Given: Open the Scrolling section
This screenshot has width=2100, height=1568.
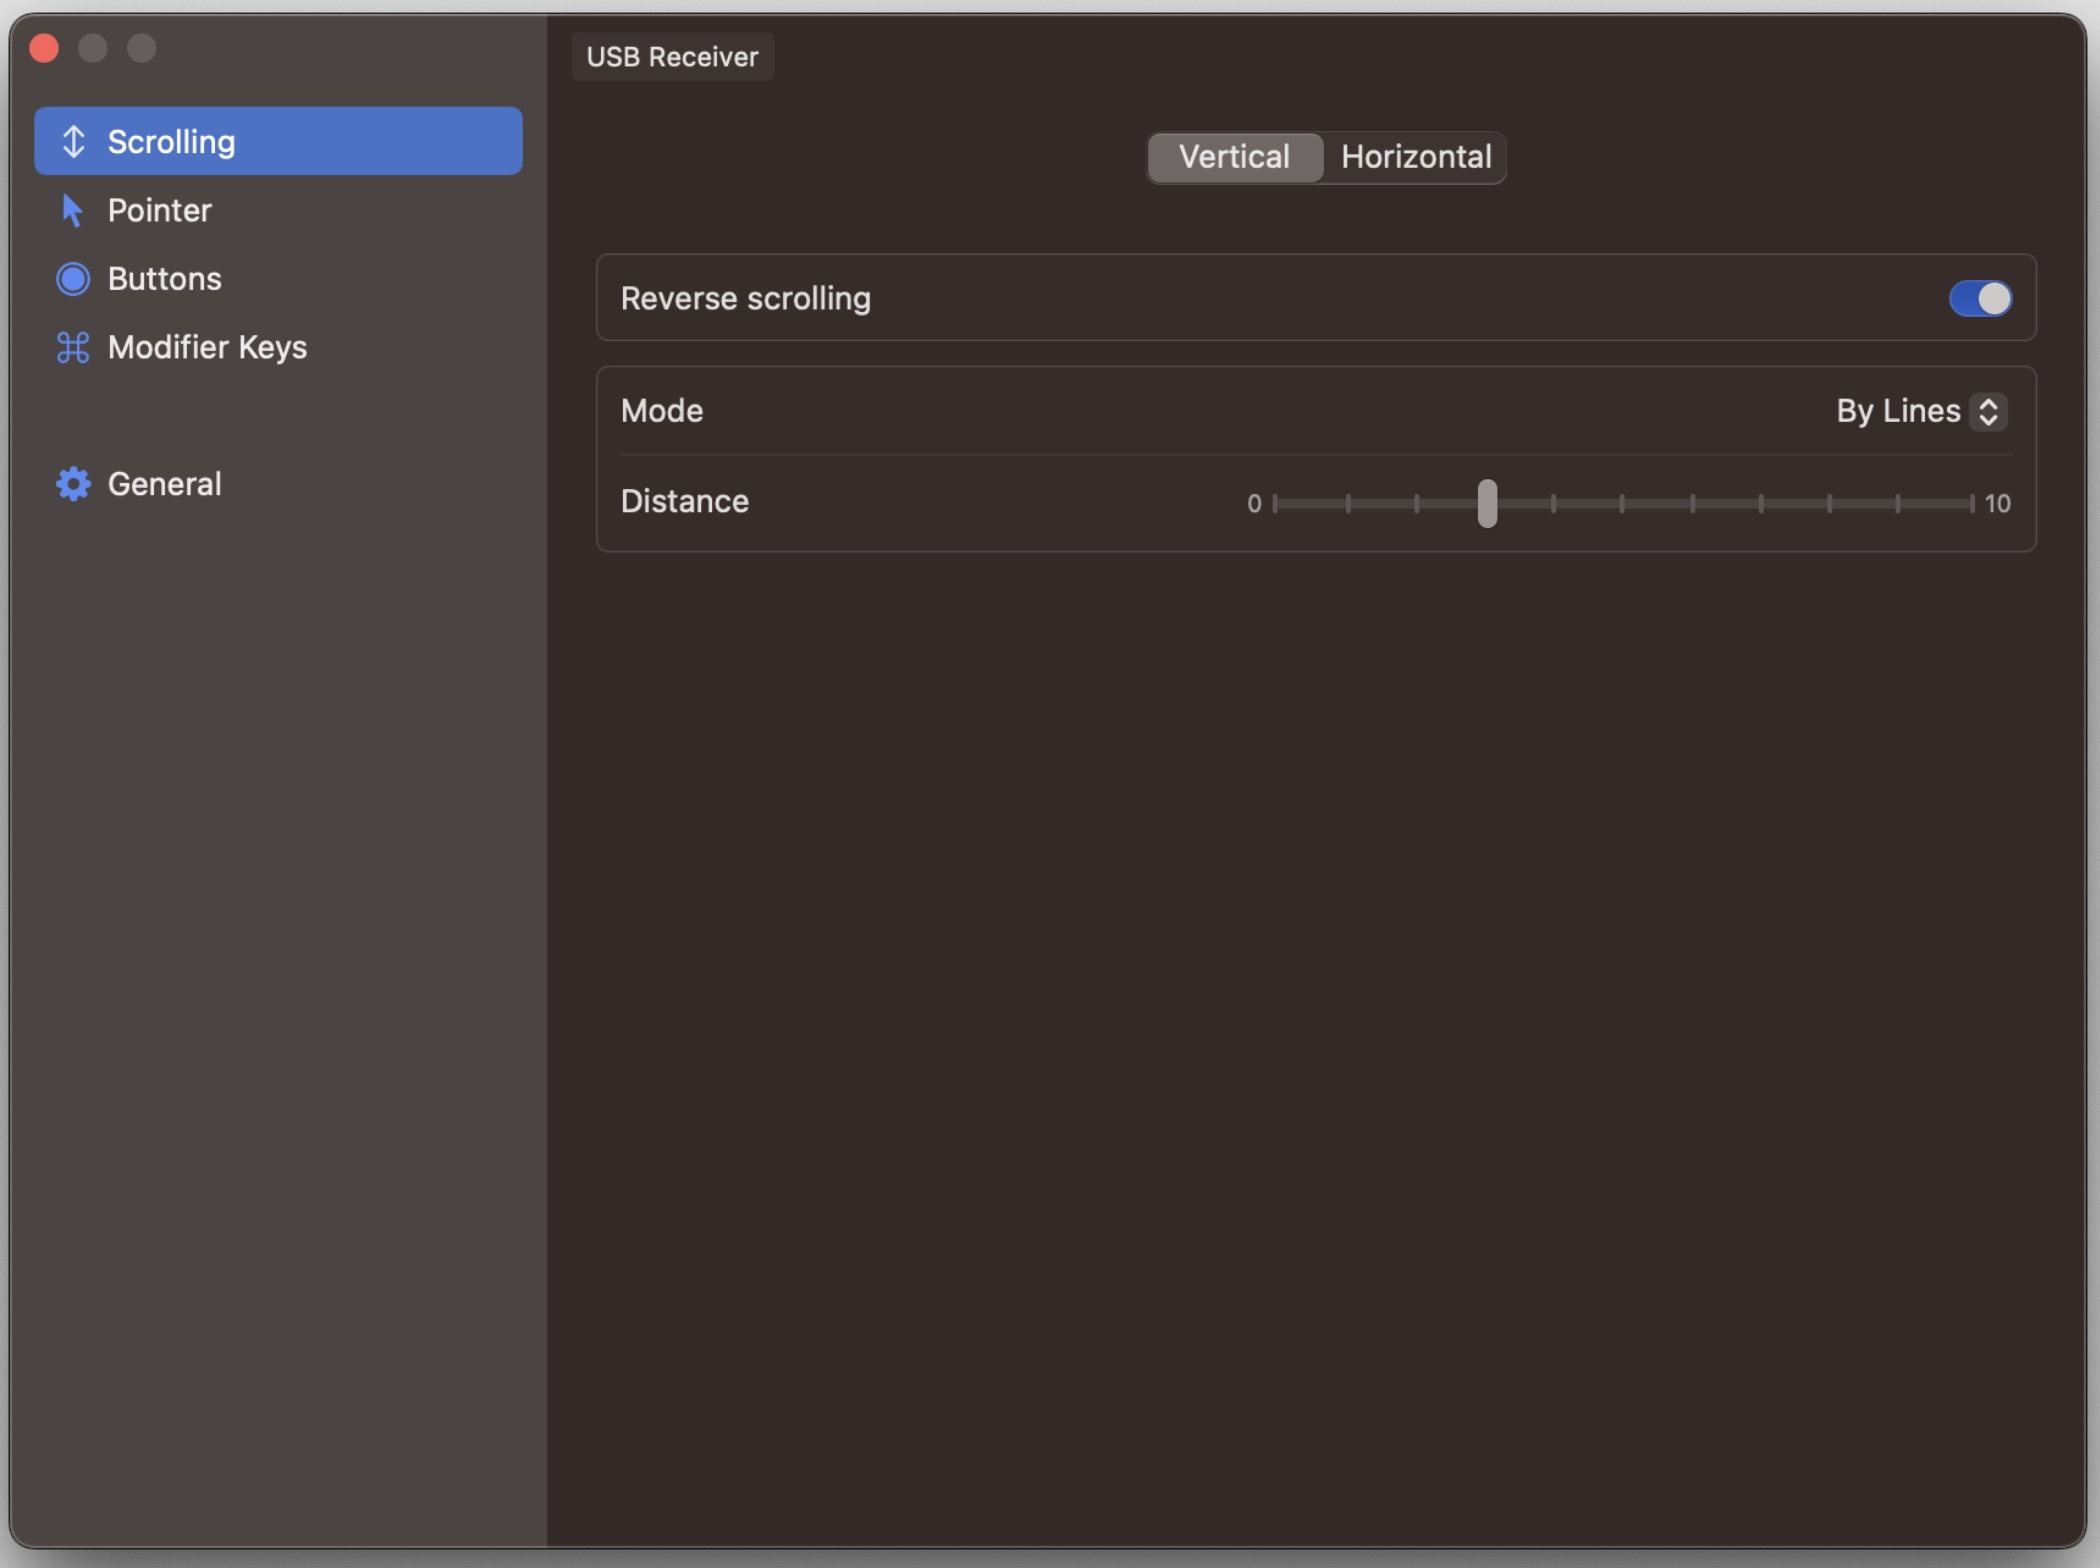Looking at the screenshot, I should click(275, 140).
